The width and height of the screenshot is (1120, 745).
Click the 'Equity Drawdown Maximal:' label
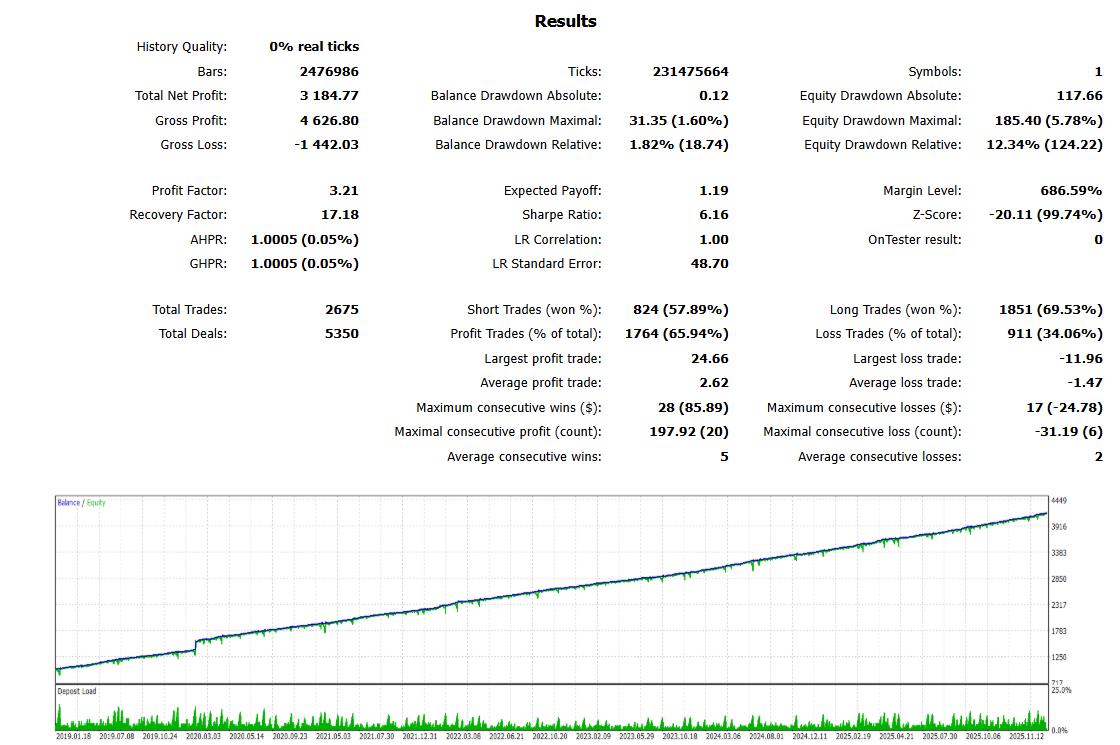tap(881, 121)
